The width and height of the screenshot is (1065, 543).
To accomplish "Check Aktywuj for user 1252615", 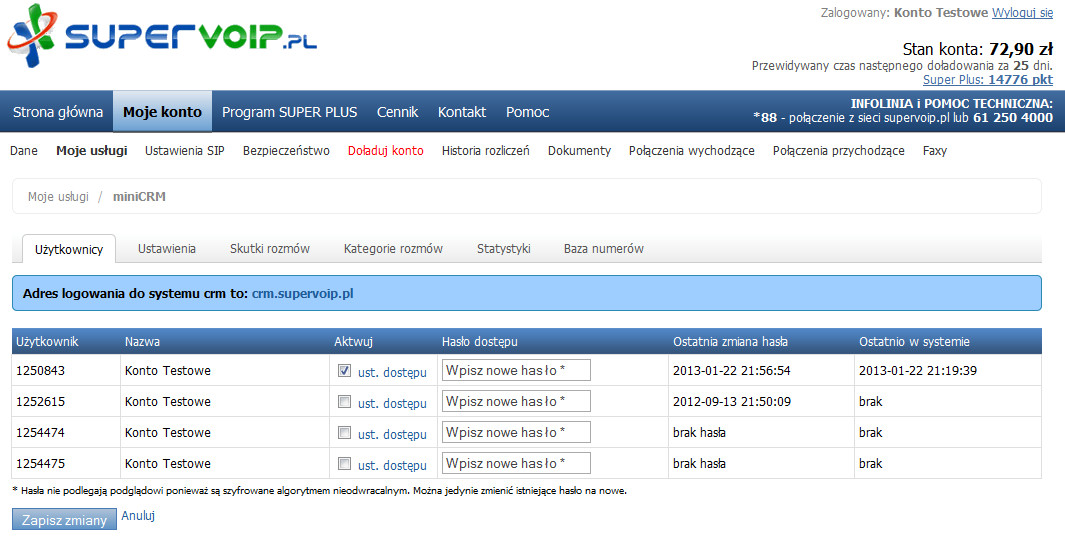I will [x=344, y=402].
